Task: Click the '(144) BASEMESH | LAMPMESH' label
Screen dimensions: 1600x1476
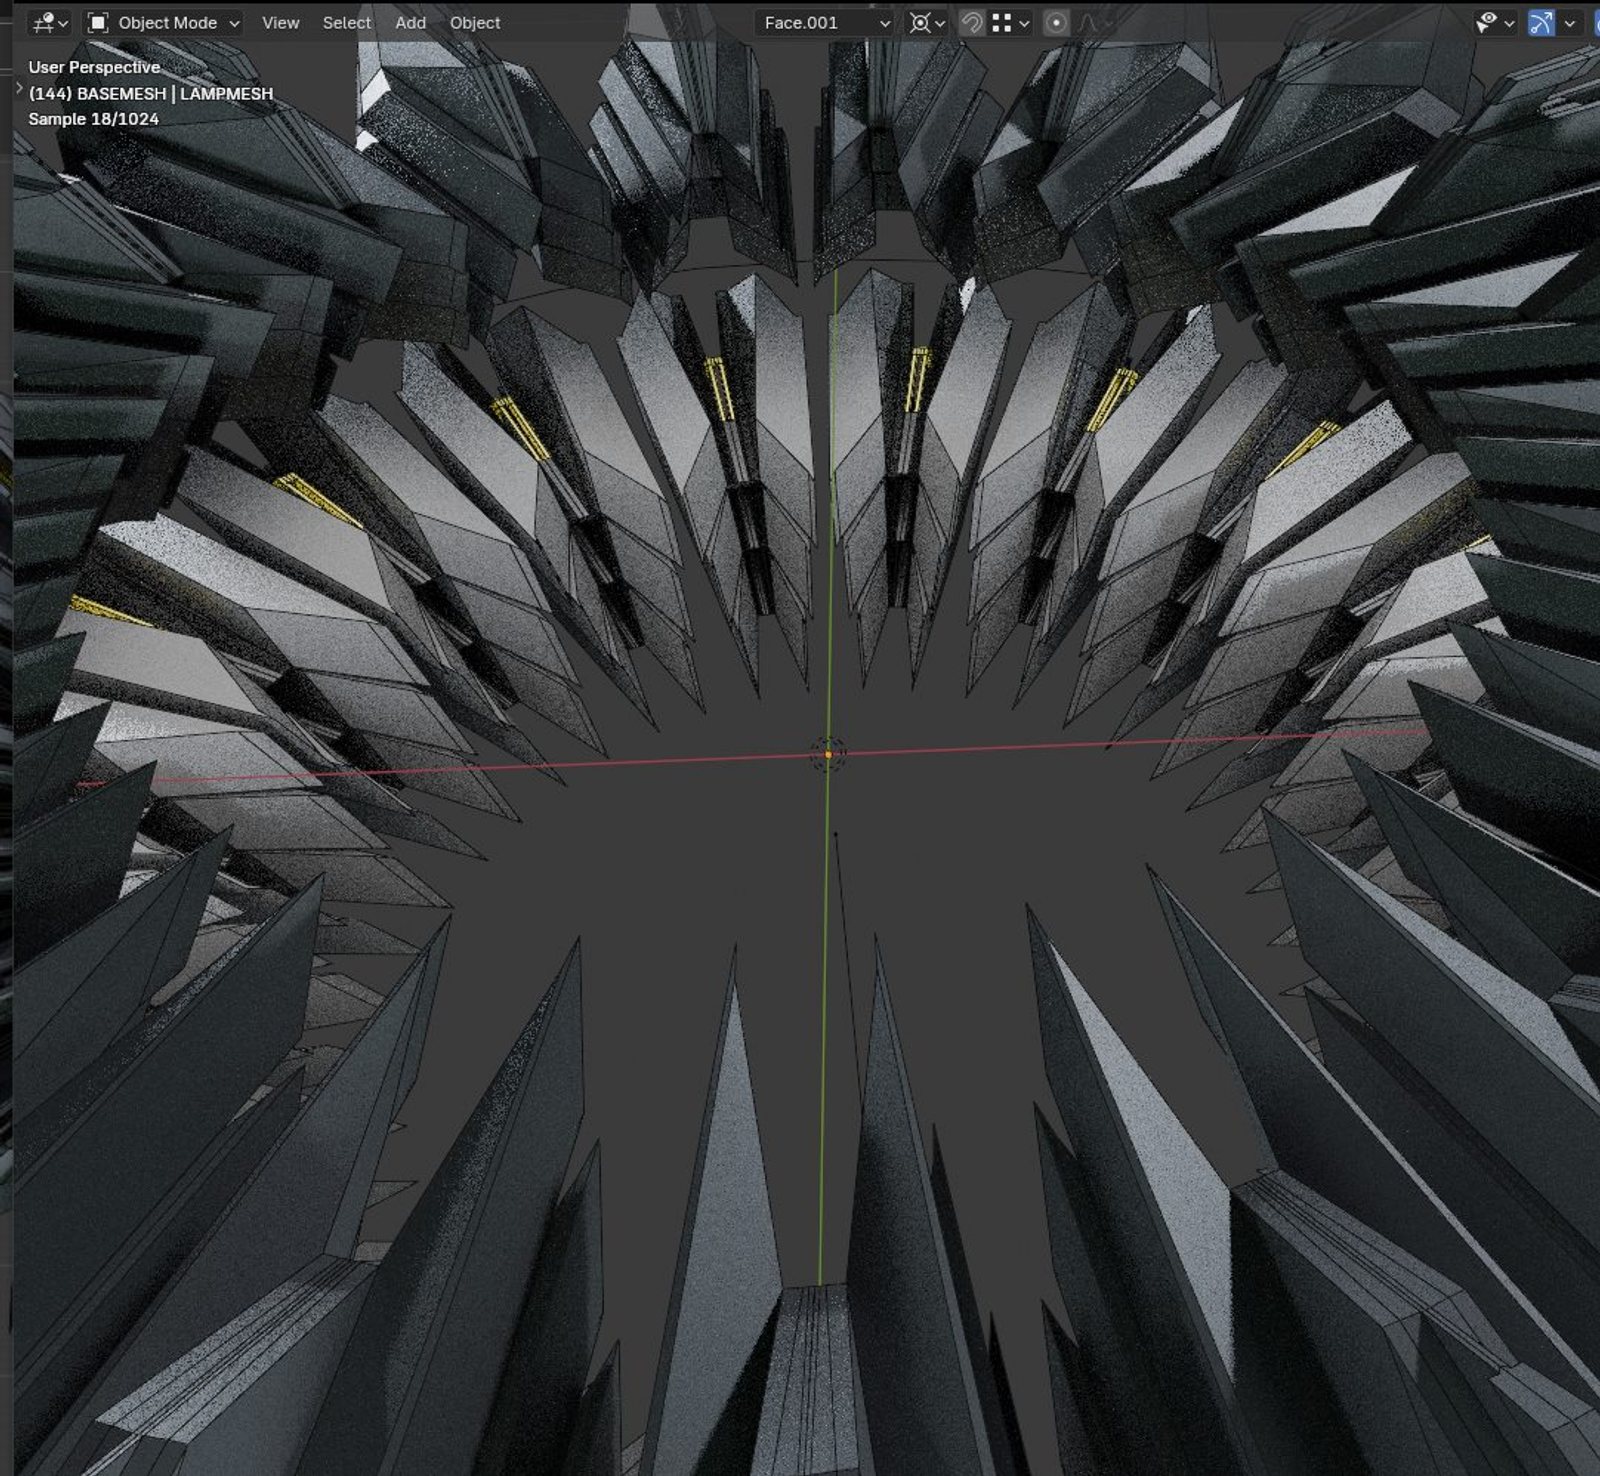Action: click(x=150, y=93)
